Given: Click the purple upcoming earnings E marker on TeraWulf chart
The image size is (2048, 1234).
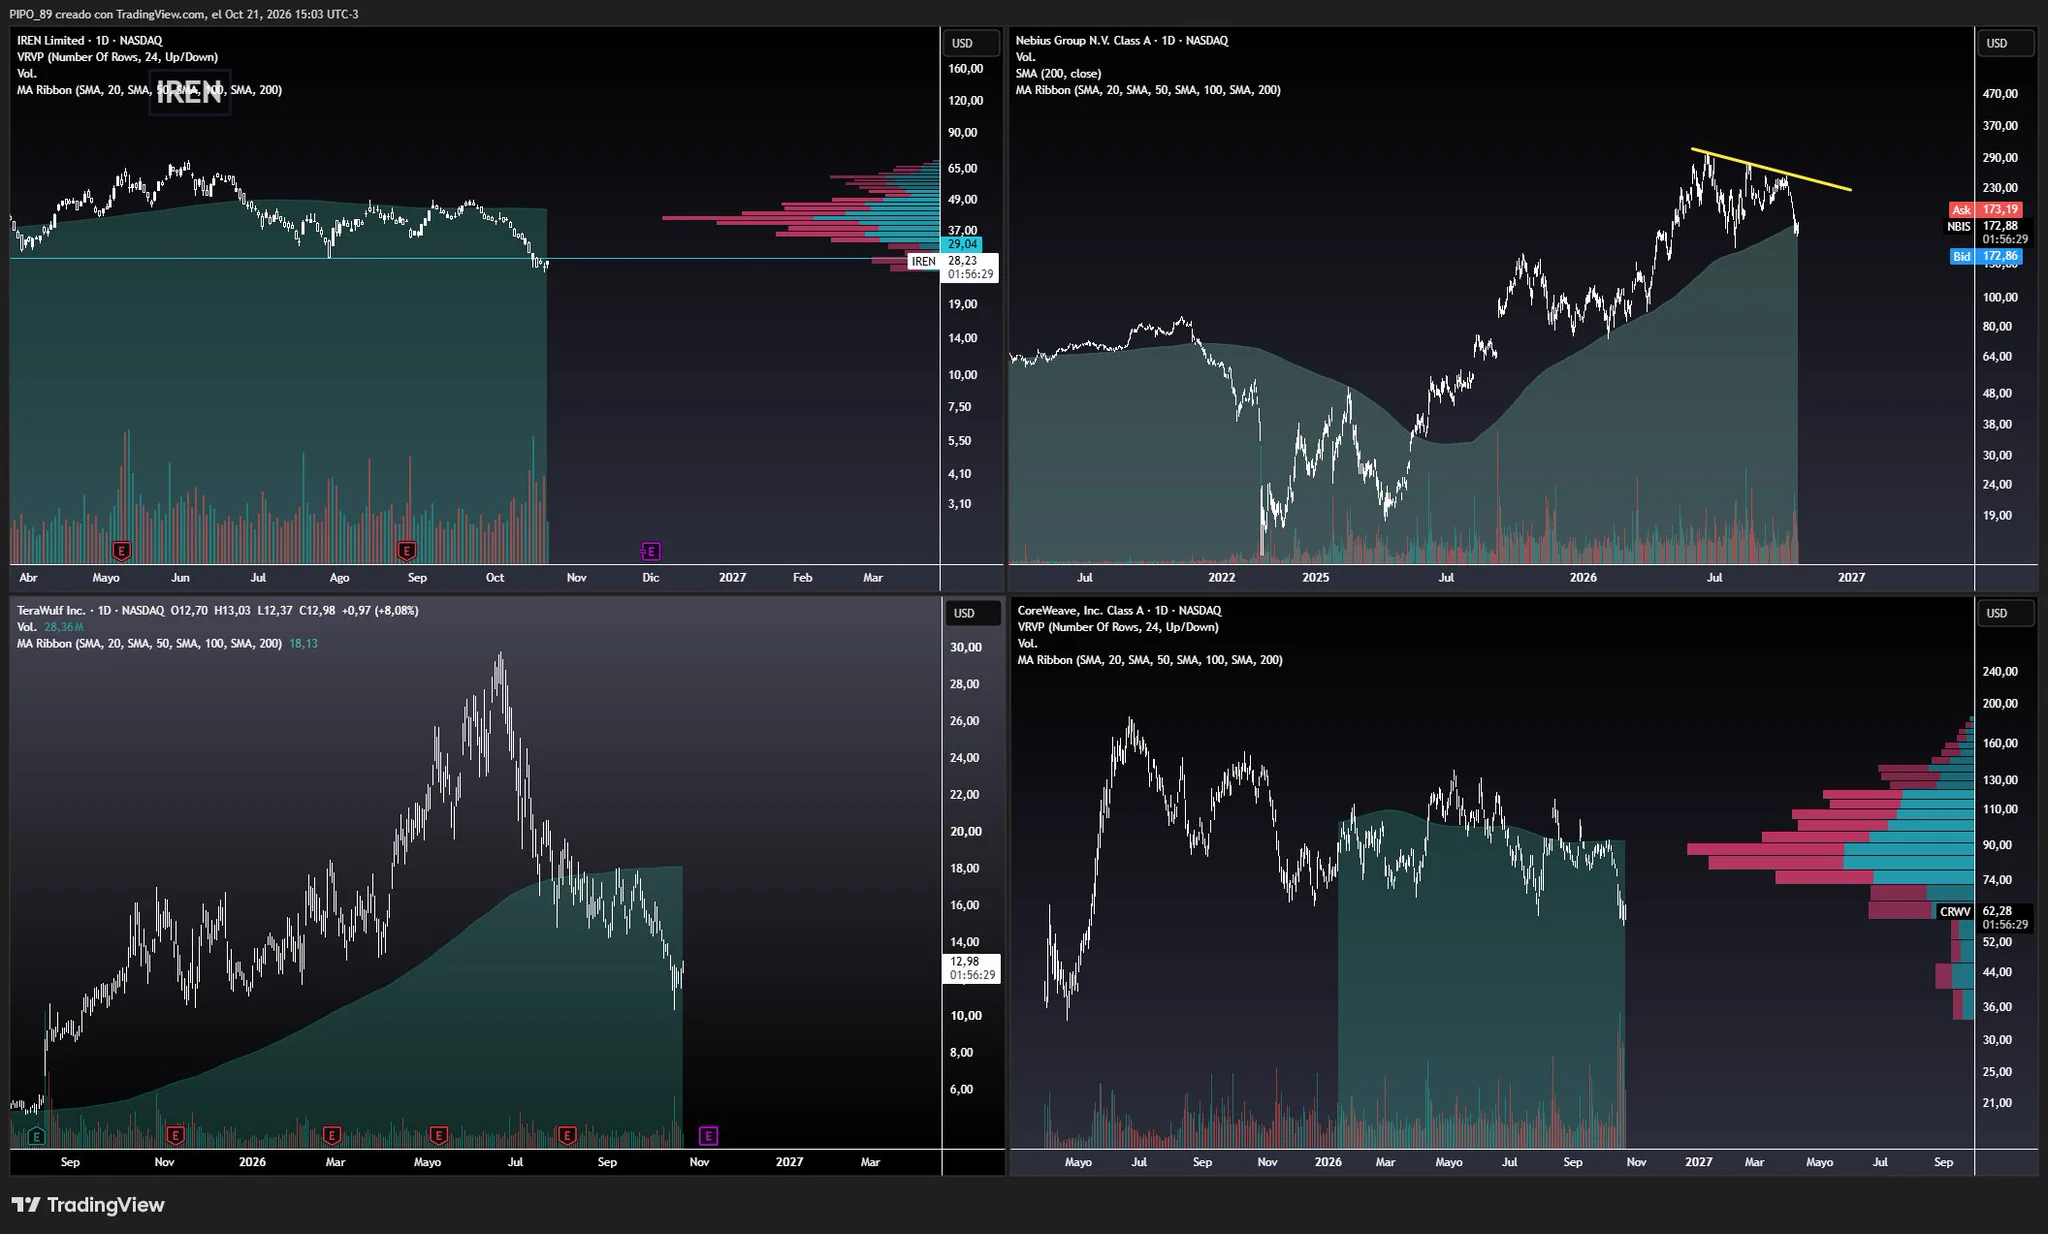Looking at the screenshot, I should click(x=708, y=1135).
